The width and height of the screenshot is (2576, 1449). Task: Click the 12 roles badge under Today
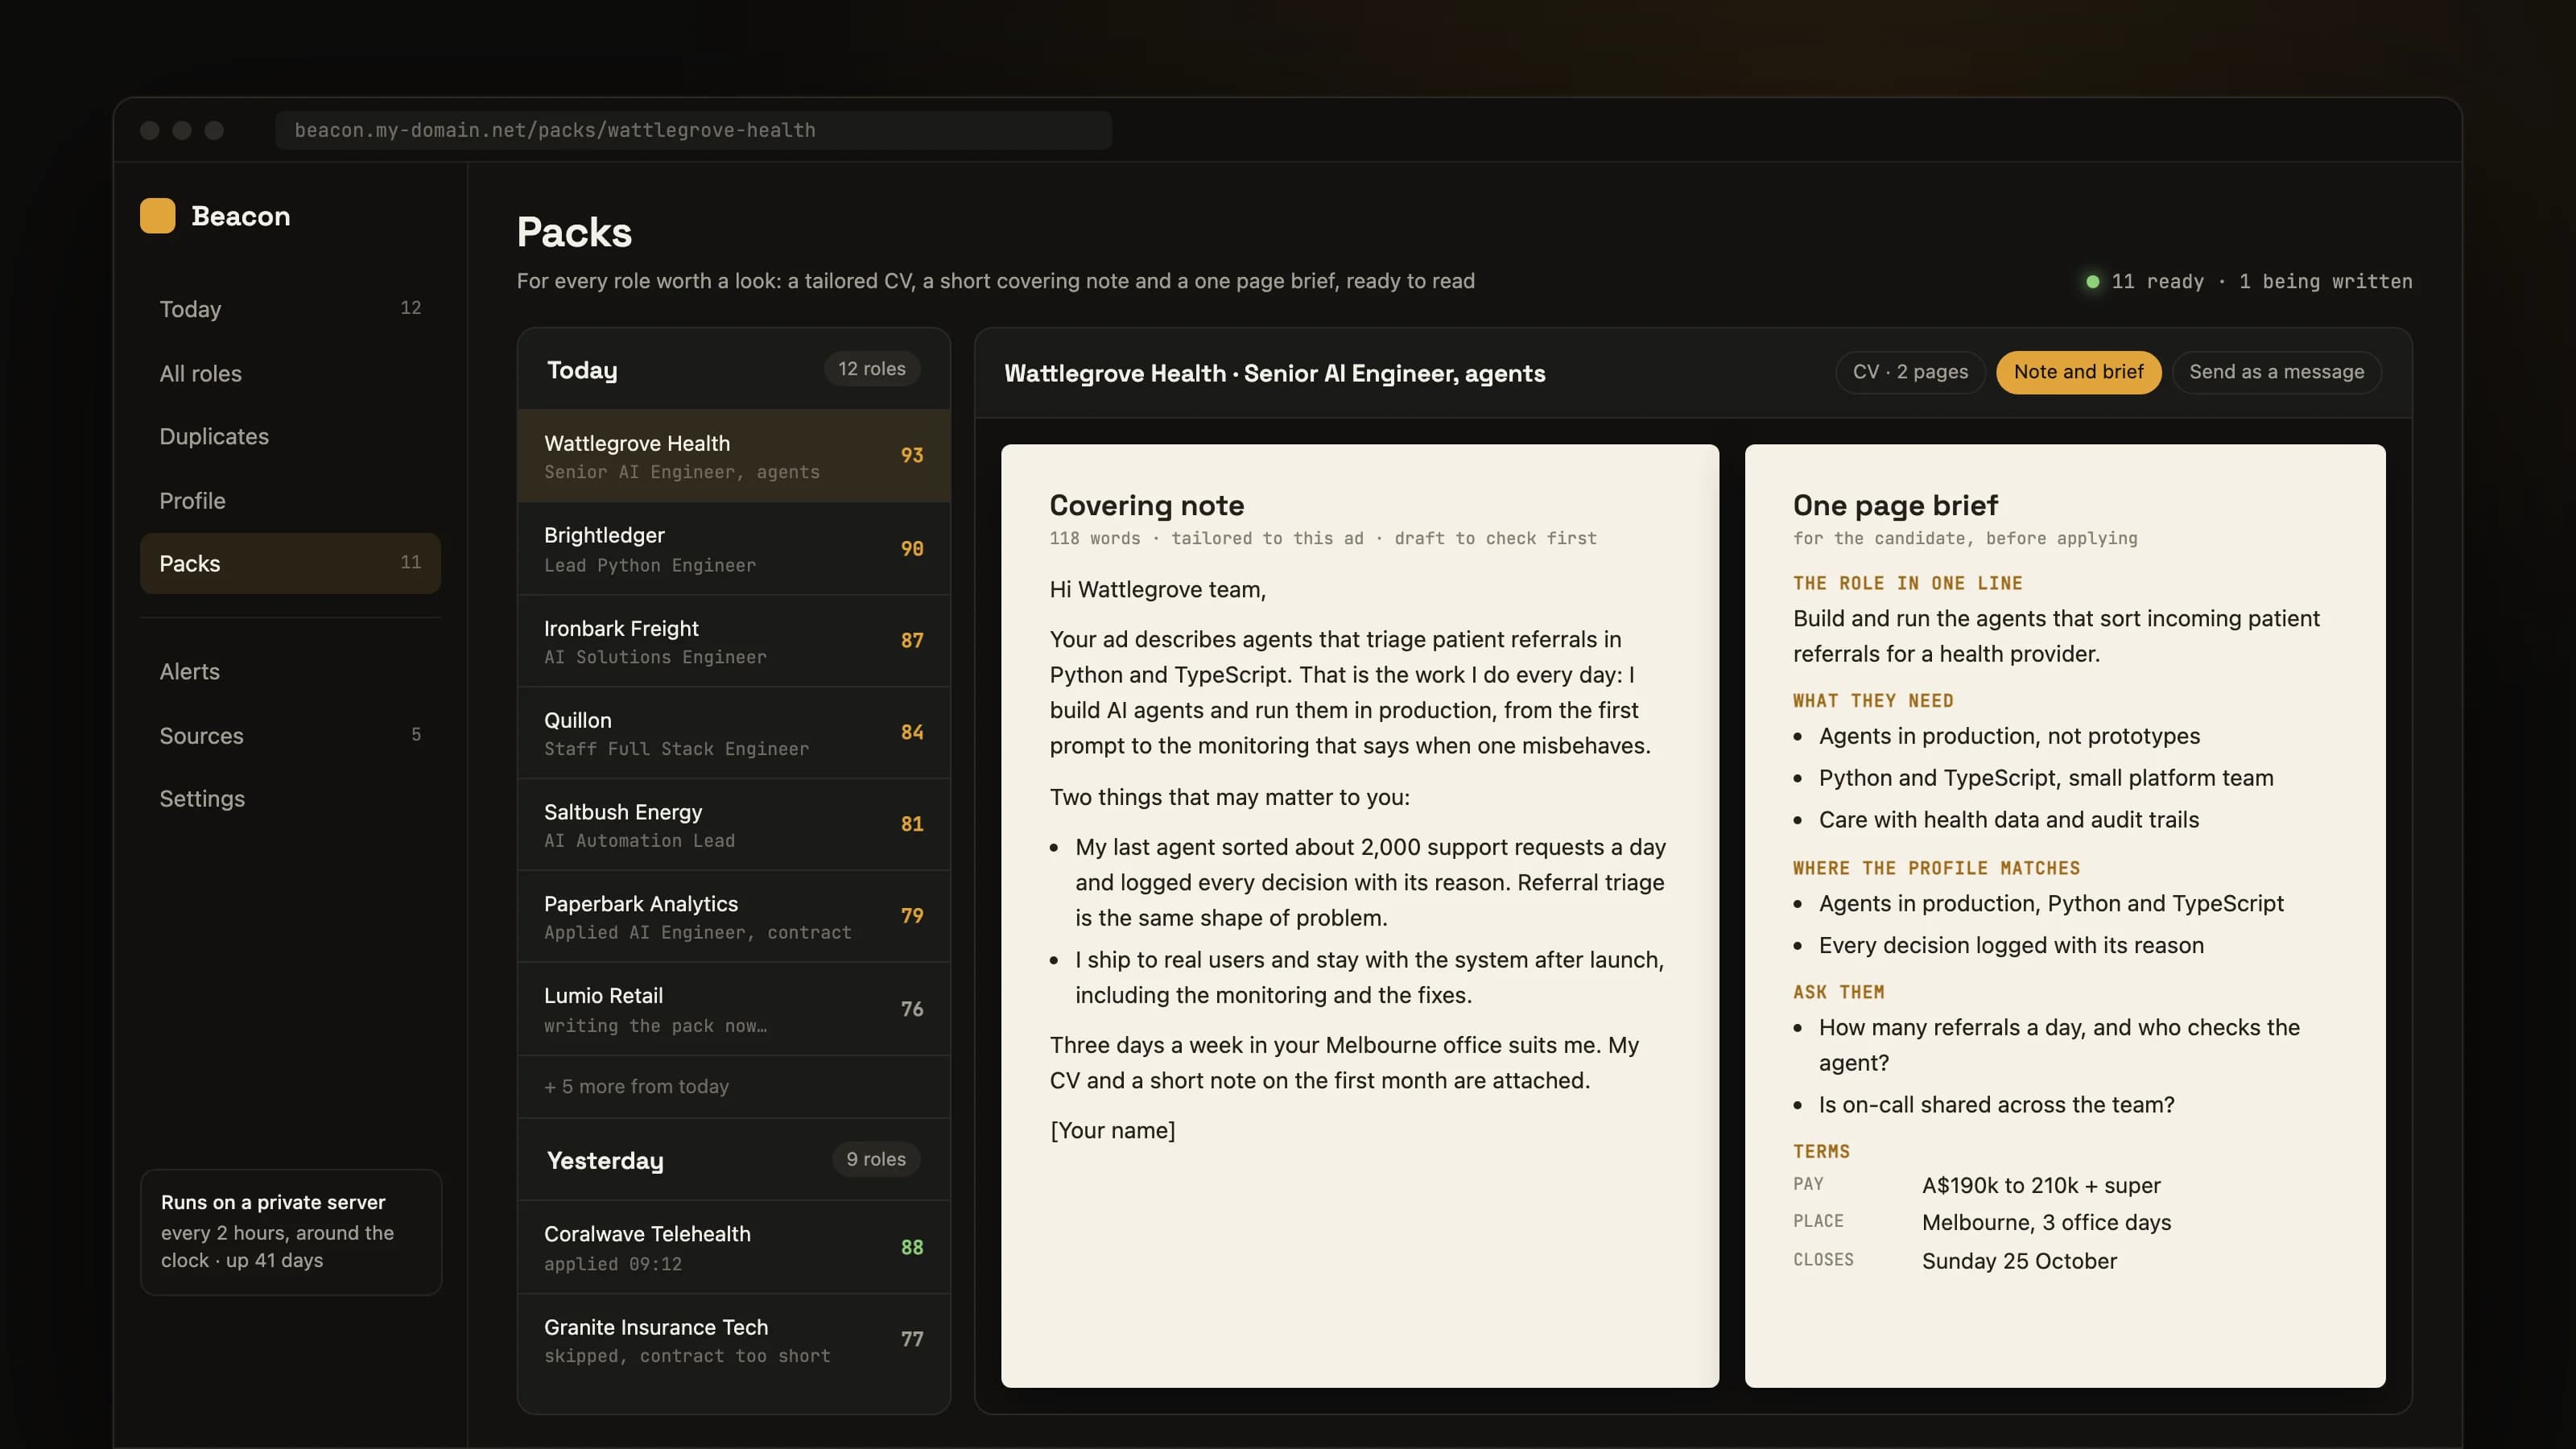click(872, 369)
